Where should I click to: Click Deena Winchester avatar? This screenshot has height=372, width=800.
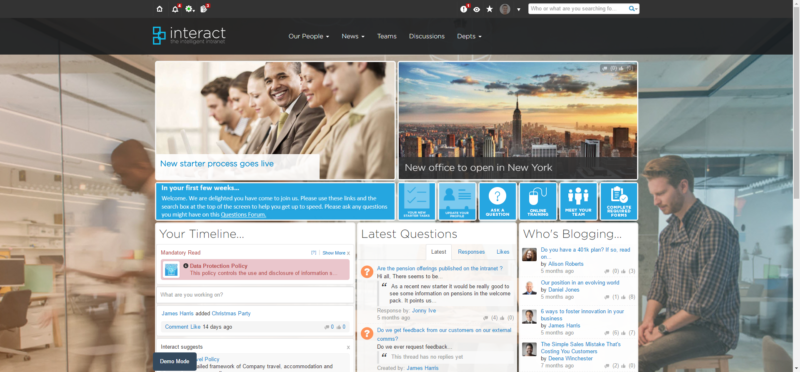529,349
